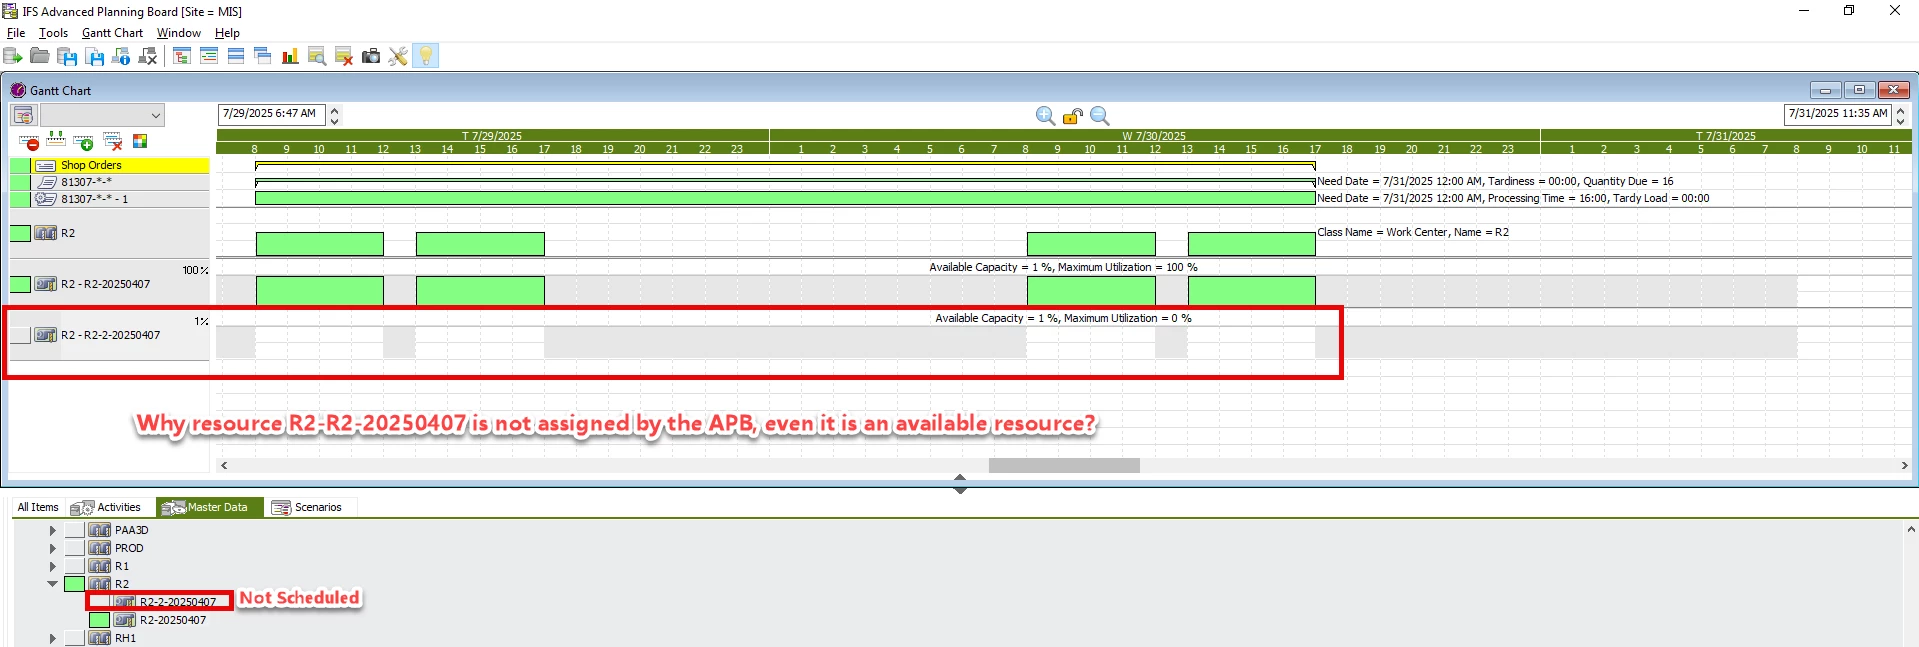
Task: Open settings via wrench and screwdriver icon
Action: (398, 56)
